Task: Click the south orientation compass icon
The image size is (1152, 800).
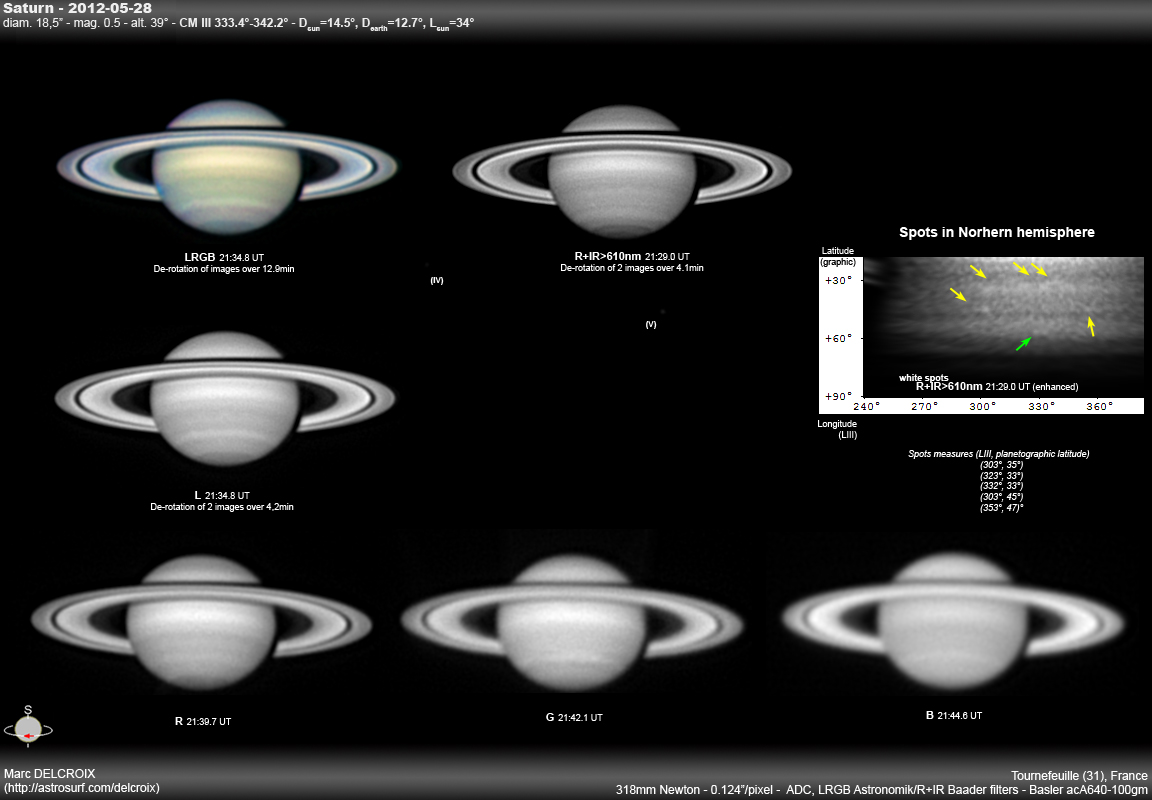Action: pos(28,727)
